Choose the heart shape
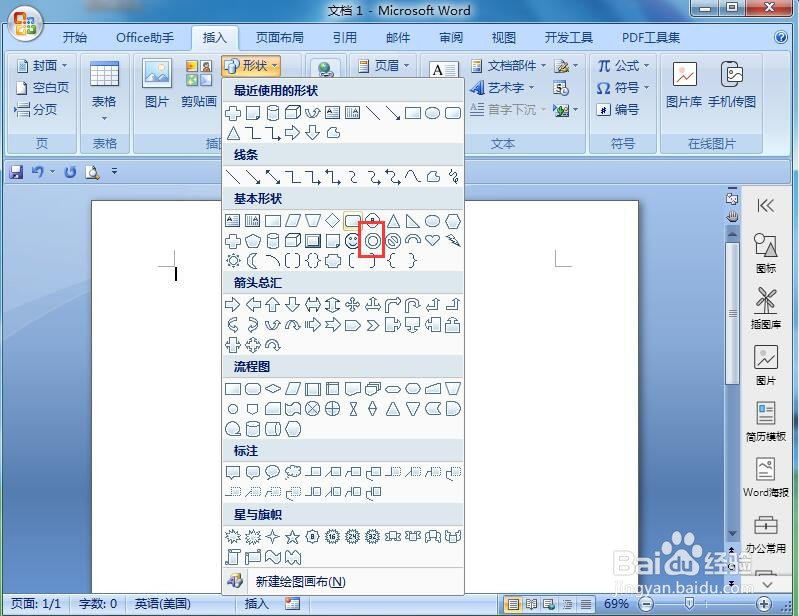 point(433,240)
